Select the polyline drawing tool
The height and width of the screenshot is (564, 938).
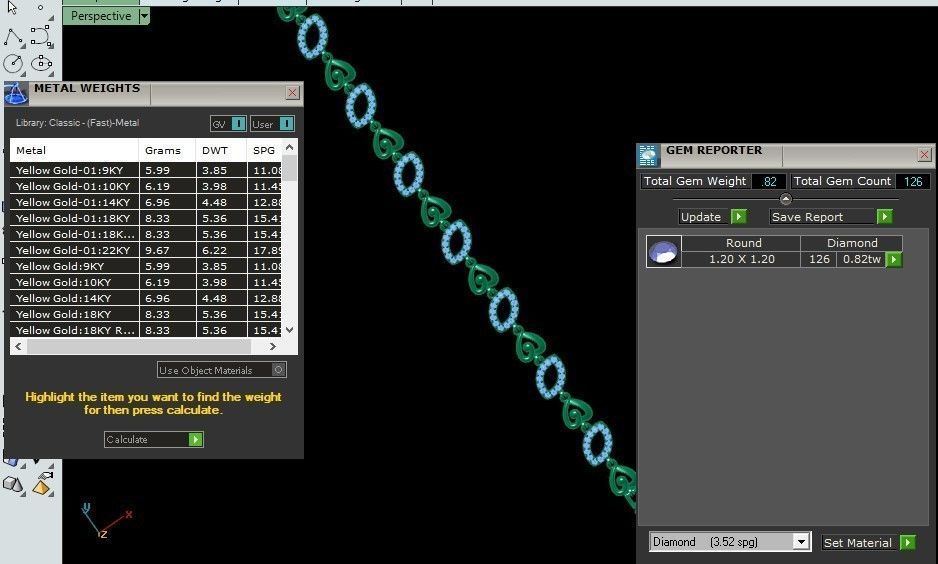[x=13, y=37]
